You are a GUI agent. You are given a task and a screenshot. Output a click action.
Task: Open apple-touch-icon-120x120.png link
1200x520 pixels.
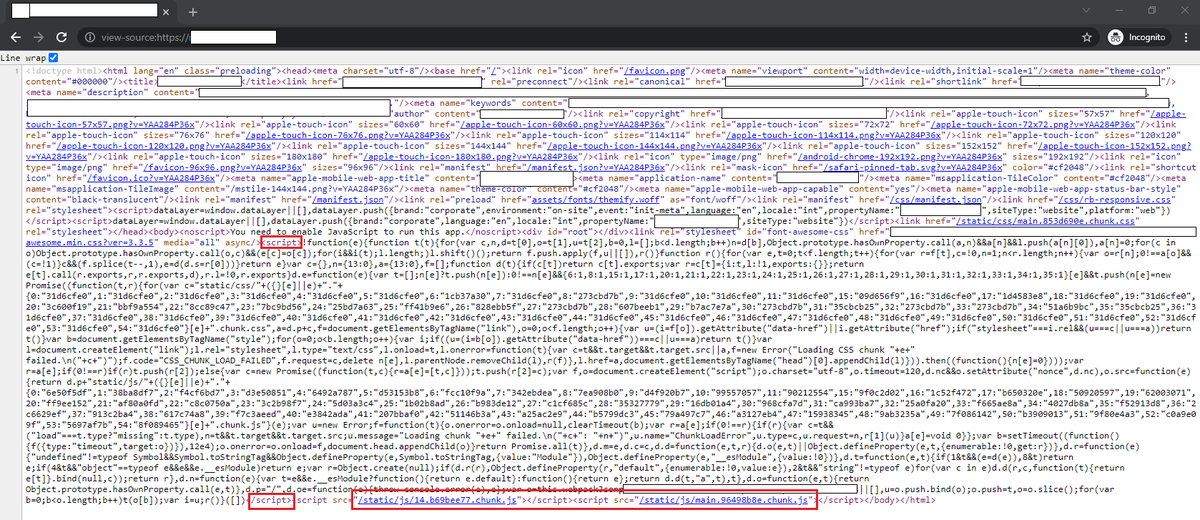(x=163, y=145)
